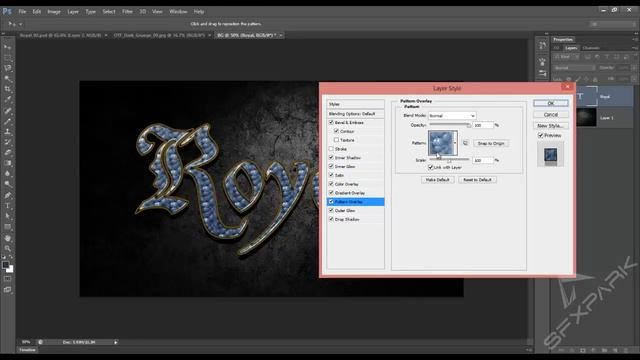Click the Snap to Origin button

click(491, 143)
